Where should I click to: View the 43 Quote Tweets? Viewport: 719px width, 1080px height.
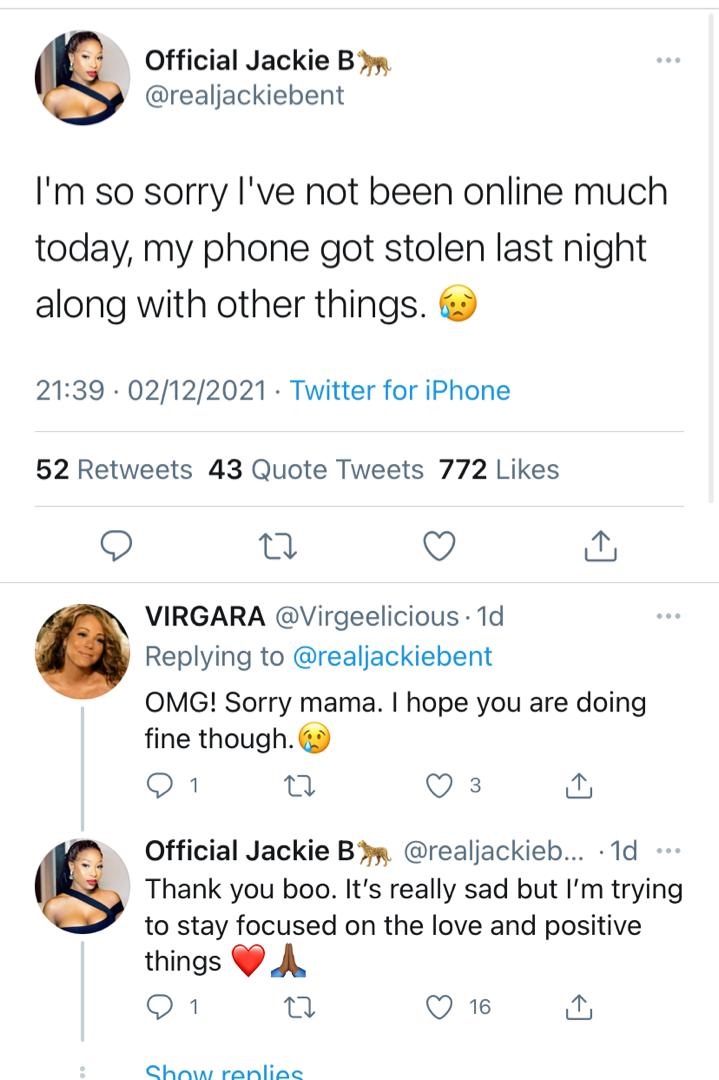316,469
